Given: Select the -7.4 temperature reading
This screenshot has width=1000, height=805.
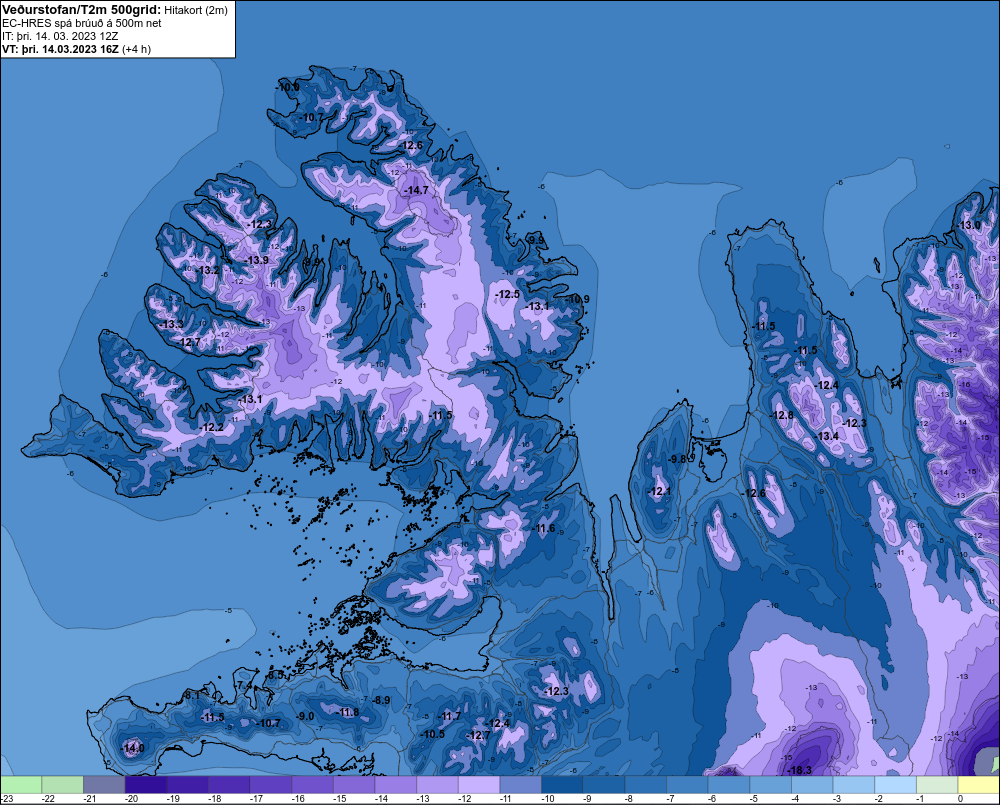Looking at the screenshot, I should point(244,684).
